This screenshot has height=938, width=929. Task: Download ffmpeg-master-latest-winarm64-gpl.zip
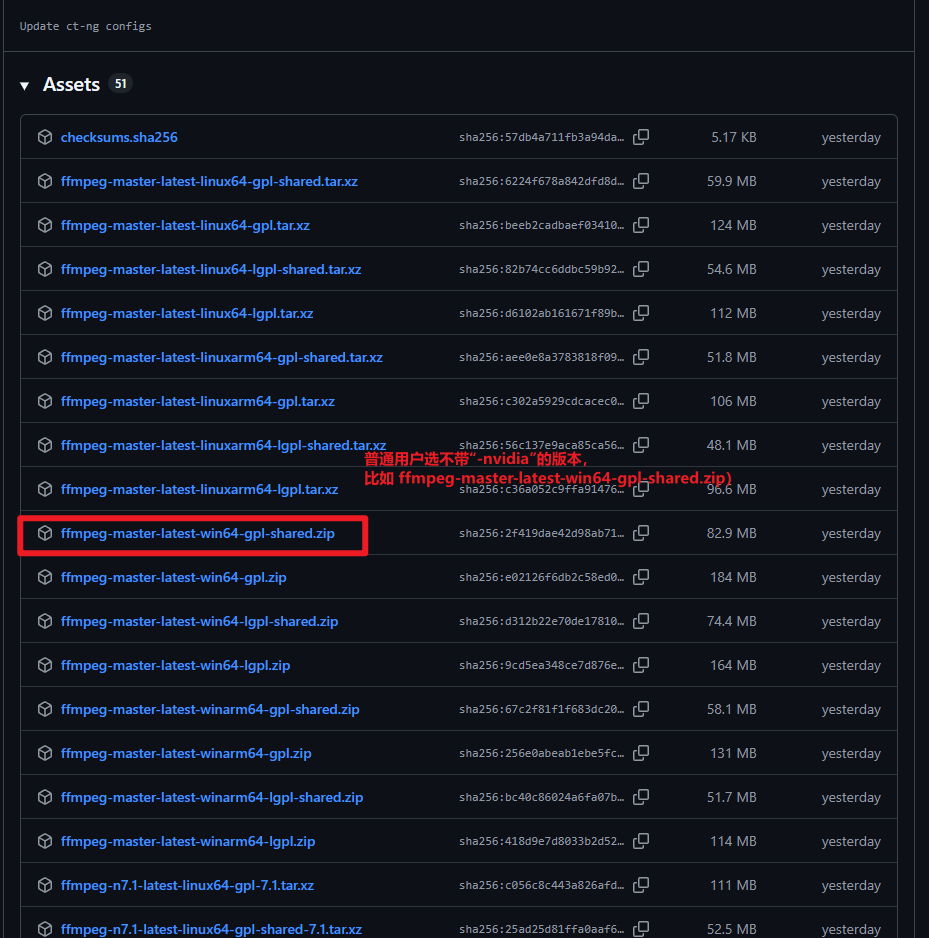pos(186,753)
